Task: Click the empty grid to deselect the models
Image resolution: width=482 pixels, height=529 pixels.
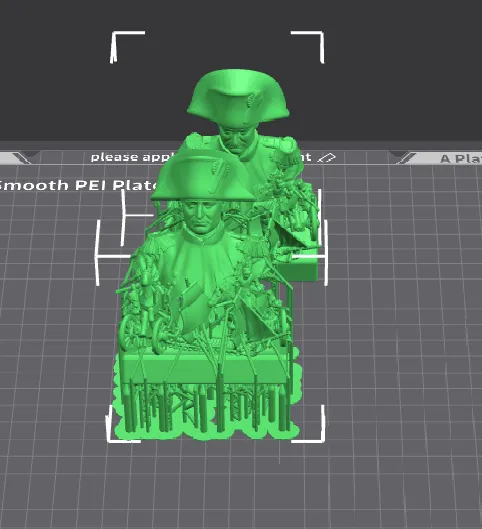Action: tap(388, 371)
